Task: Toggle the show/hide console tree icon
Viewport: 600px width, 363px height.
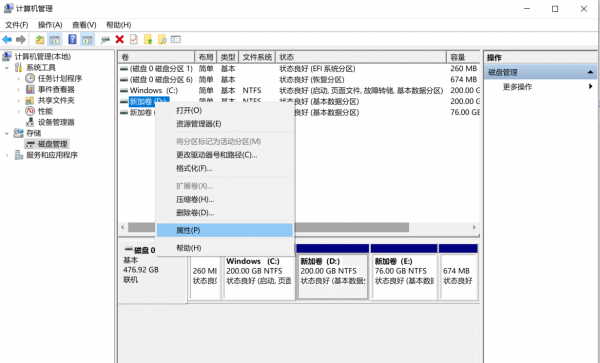Action: 54,39
